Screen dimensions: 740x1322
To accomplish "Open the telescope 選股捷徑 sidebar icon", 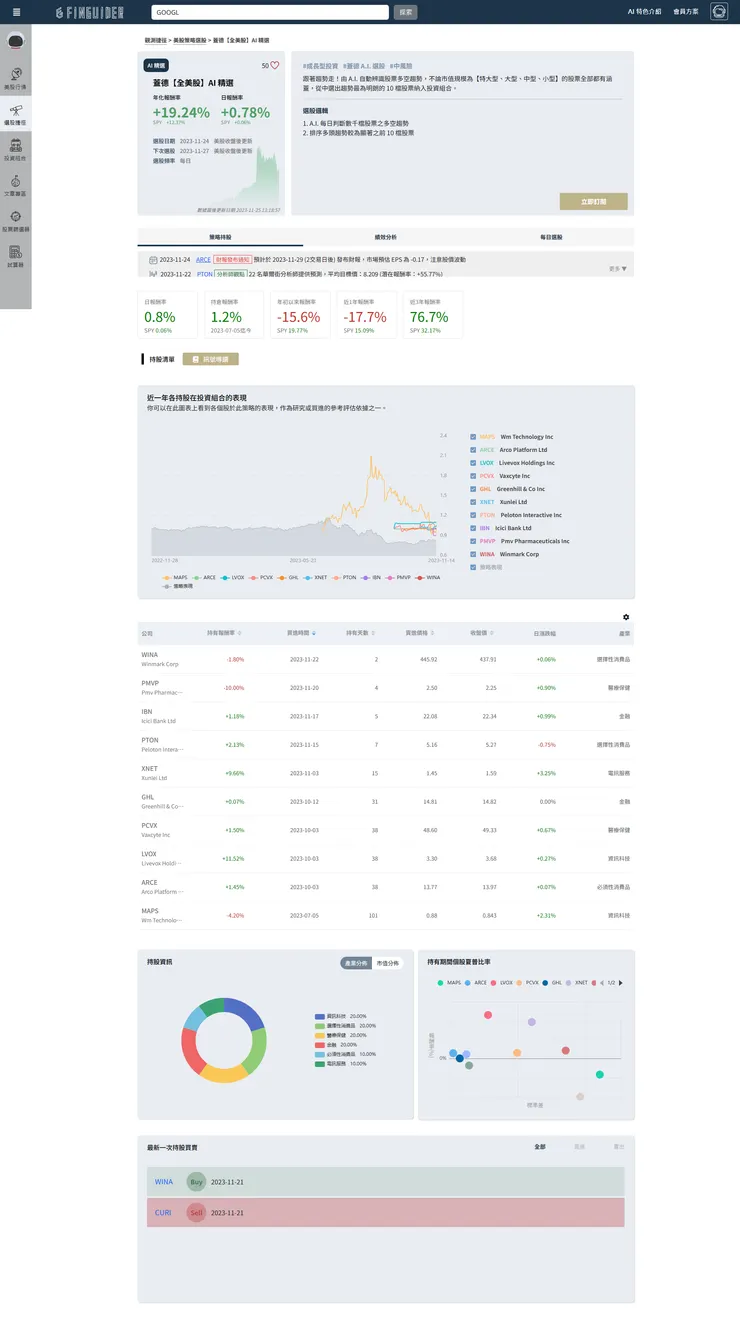I will tap(16, 114).
